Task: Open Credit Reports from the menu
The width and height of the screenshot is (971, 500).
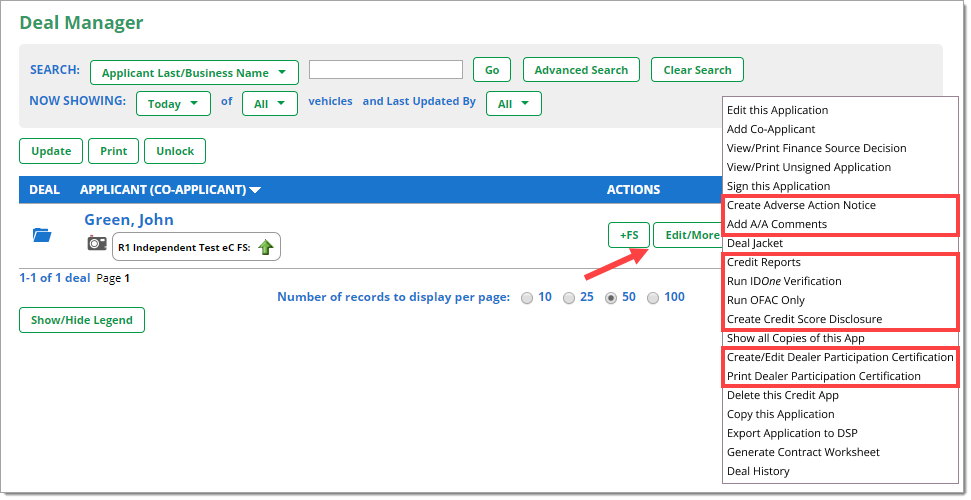Action: coord(763,262)
